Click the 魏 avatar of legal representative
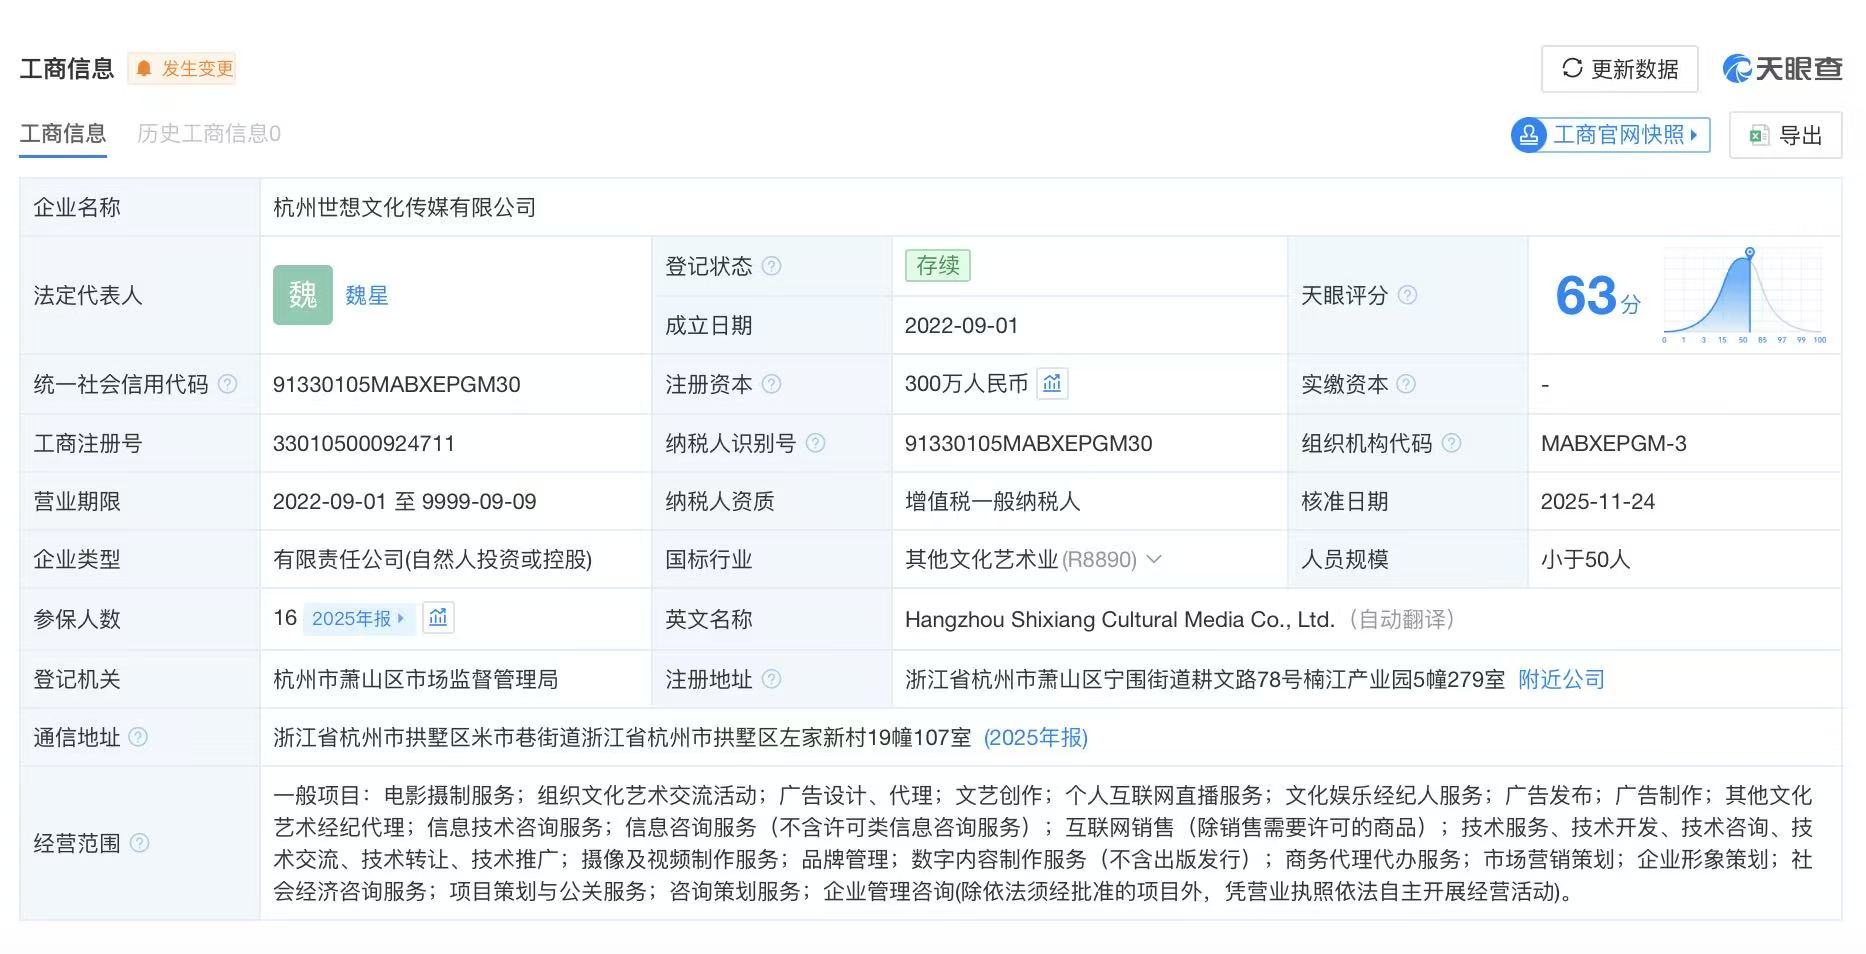The image size is (1866, 954). (x=303, y=295)
